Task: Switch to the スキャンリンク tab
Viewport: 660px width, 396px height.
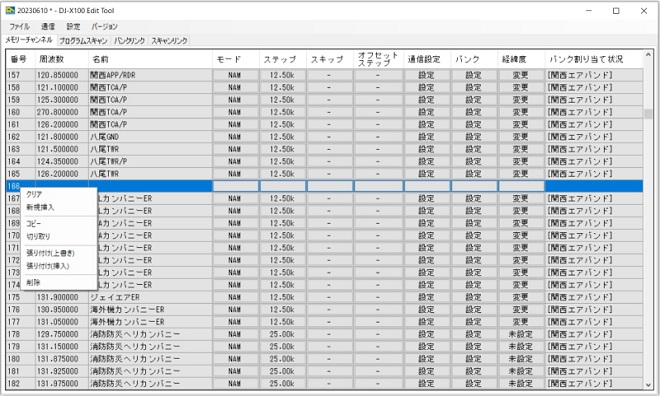Action: pos(169,41)
